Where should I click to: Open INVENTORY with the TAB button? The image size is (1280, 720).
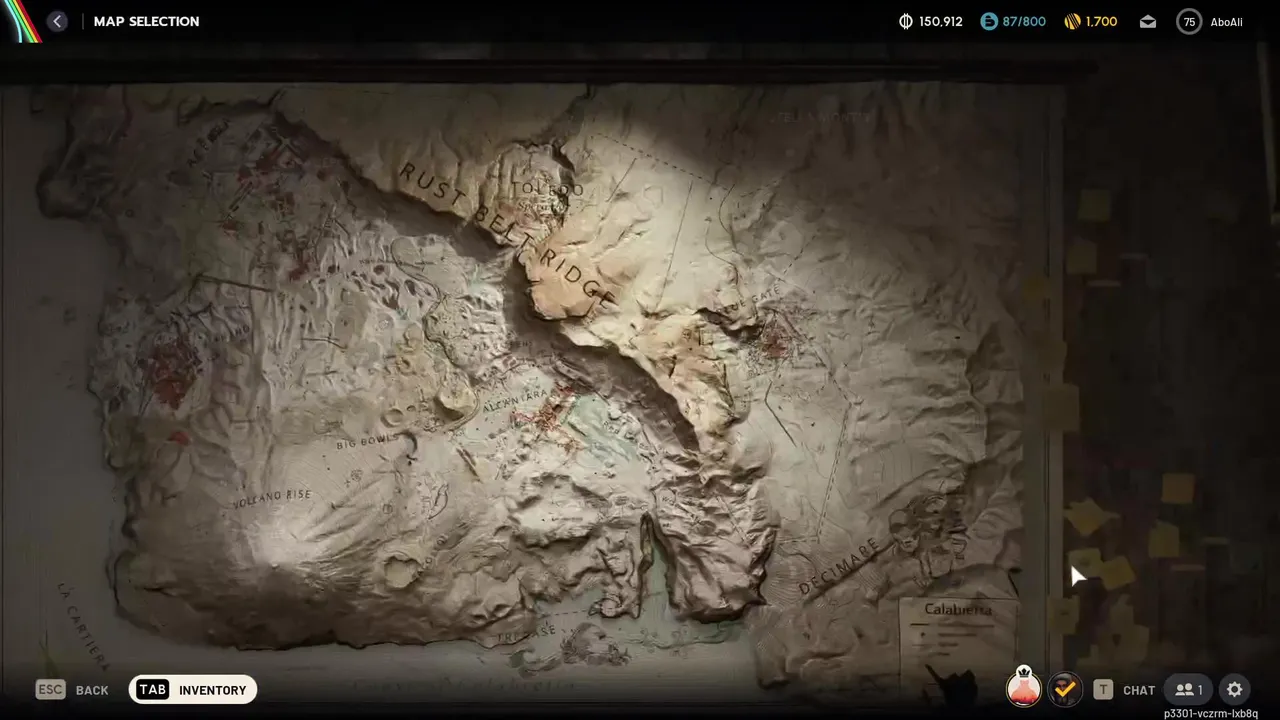(193, 689)
